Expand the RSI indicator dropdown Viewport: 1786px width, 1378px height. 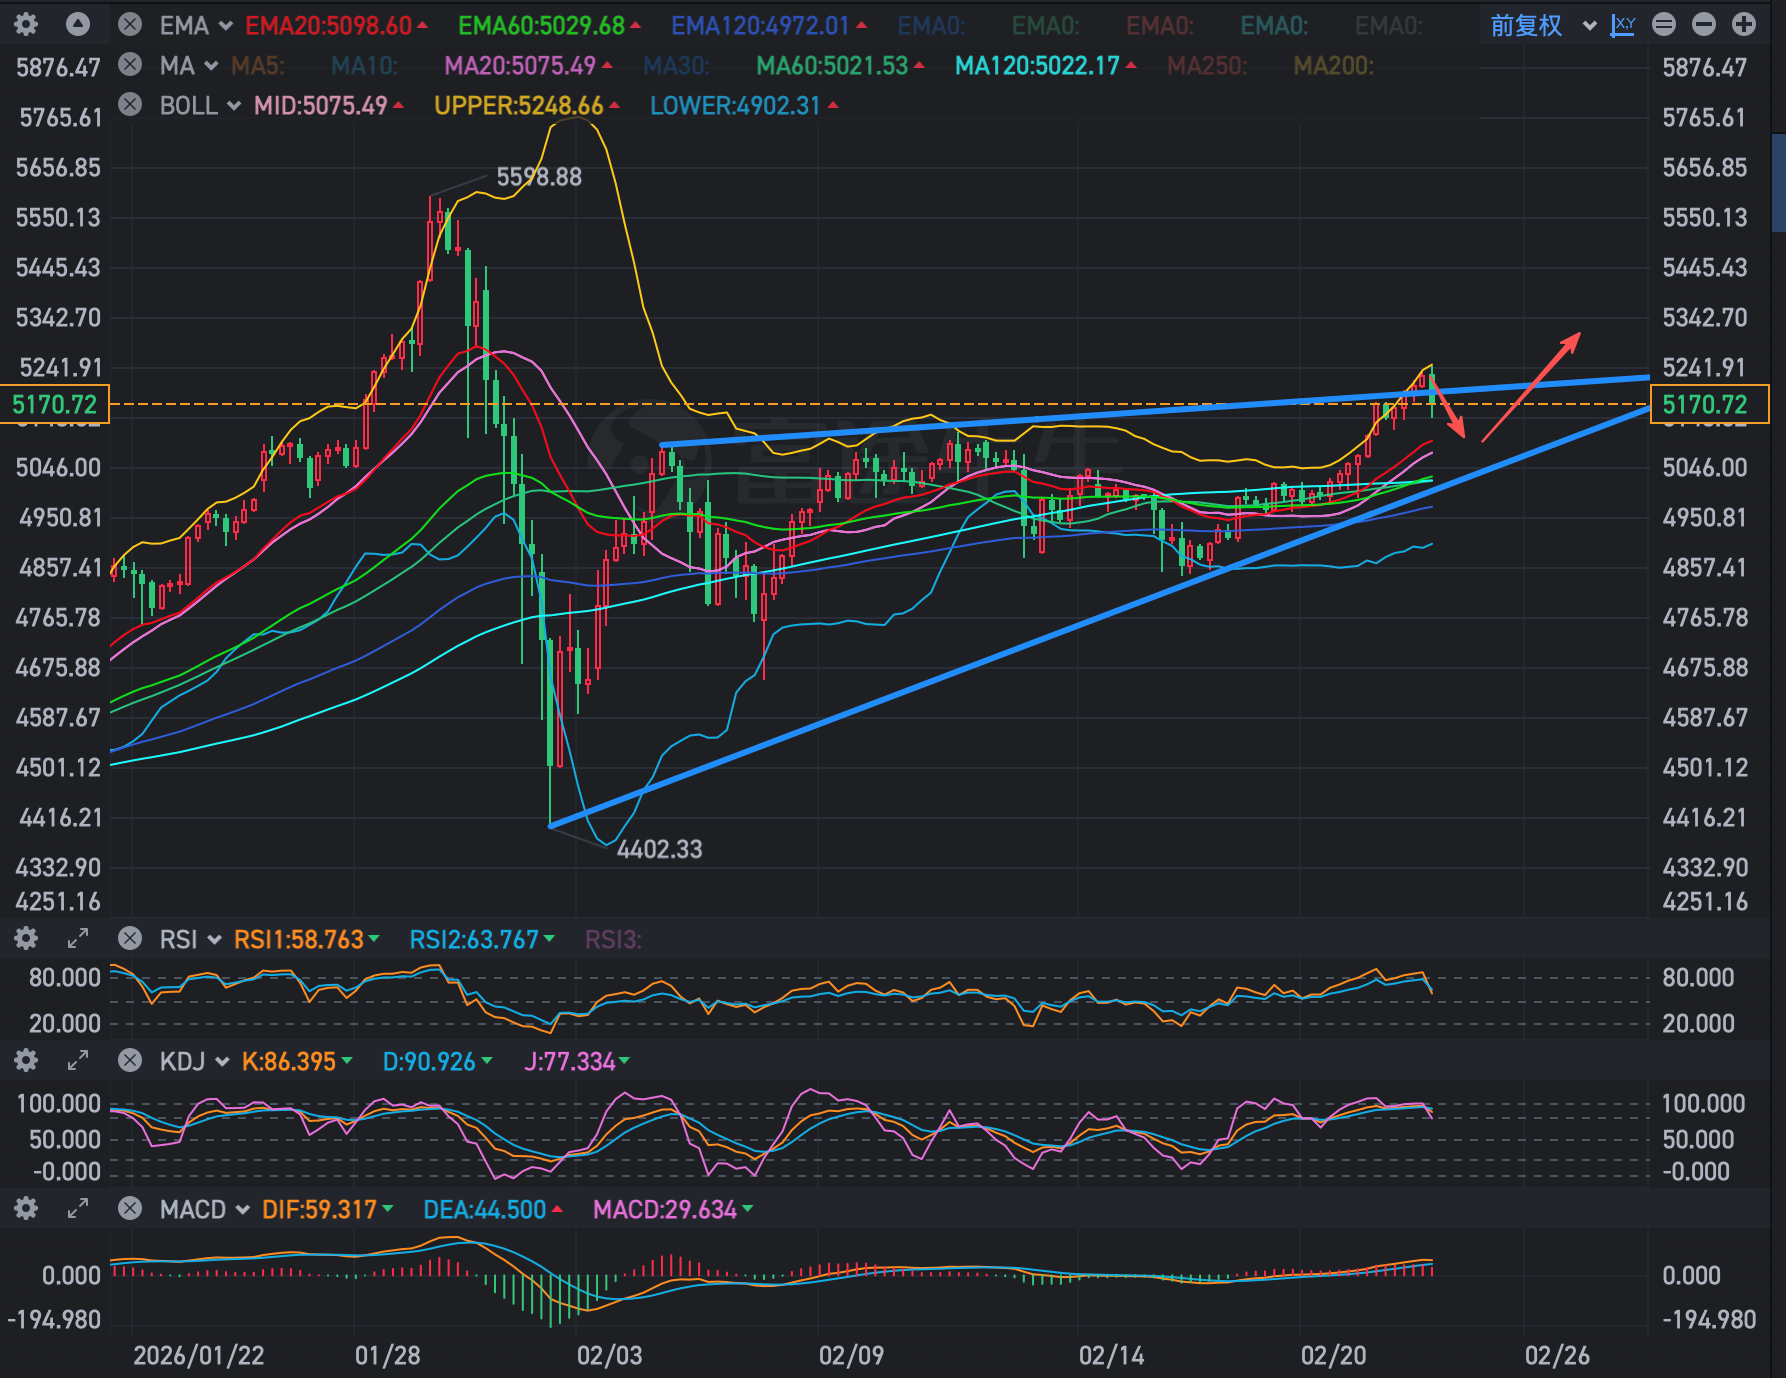(214, 940)
